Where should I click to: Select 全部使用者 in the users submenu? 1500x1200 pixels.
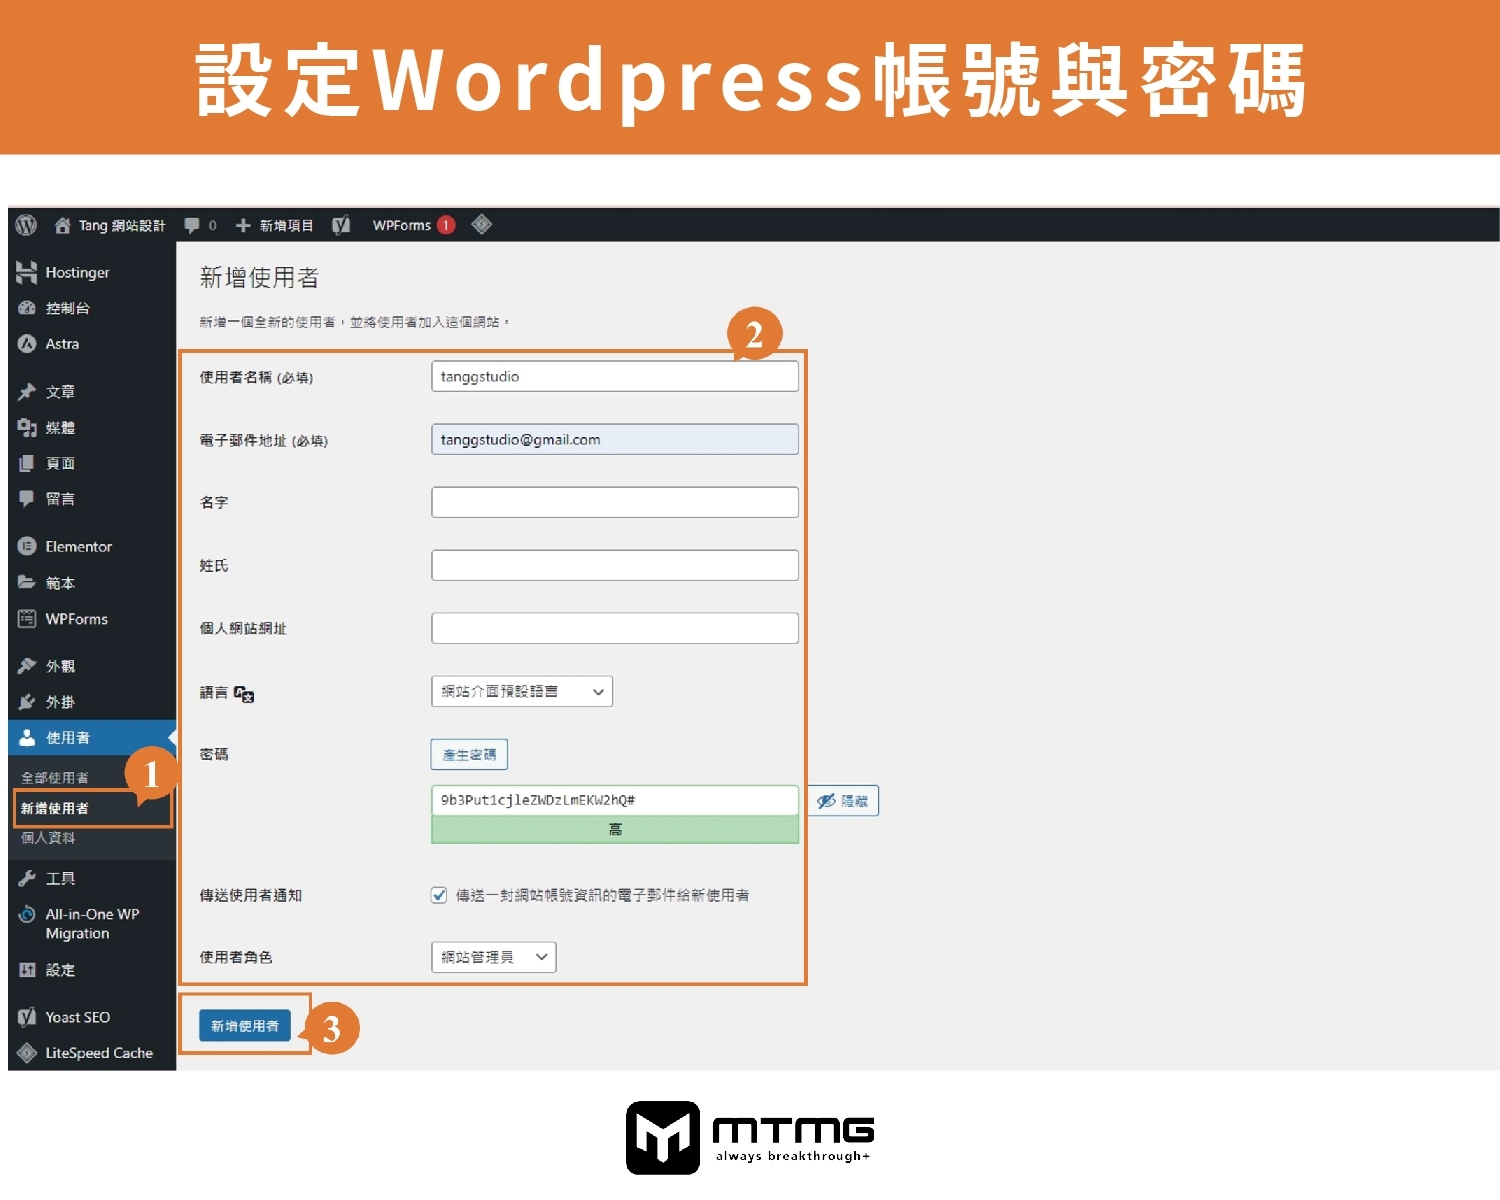click(x=53, y=775)
